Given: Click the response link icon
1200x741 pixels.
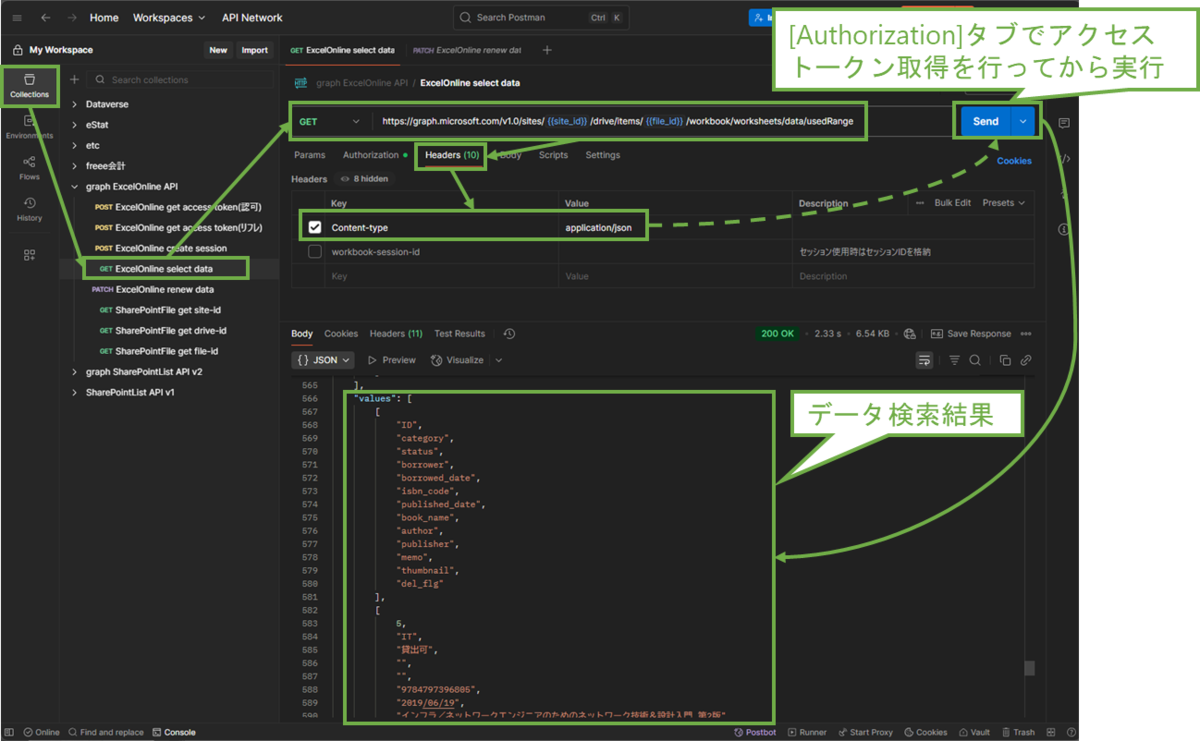Looking at the screenshot, I should 1026,360.
